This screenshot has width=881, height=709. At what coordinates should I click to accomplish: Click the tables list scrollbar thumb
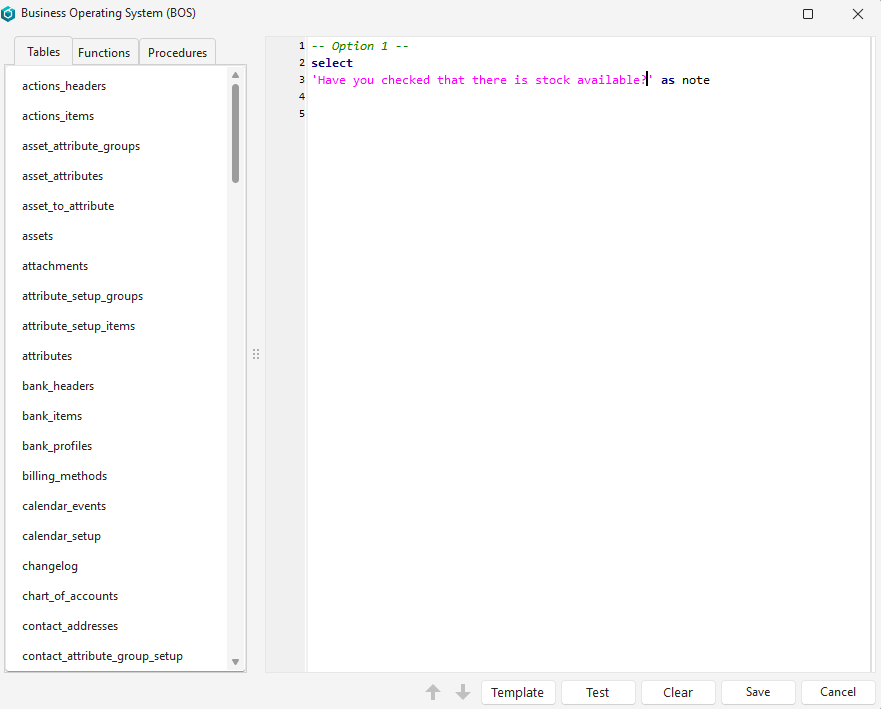(235, 134)
